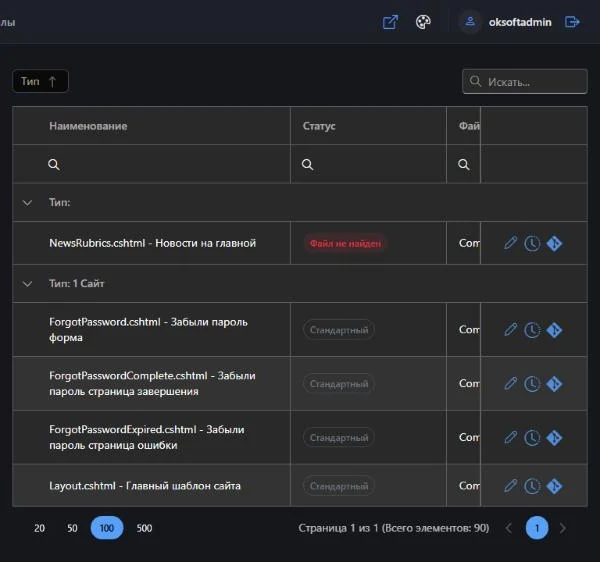Screen dimensions: 600x562
Task: Click Стандартный badge of Layout.cshtml row
Action: (x=339, y=486)
